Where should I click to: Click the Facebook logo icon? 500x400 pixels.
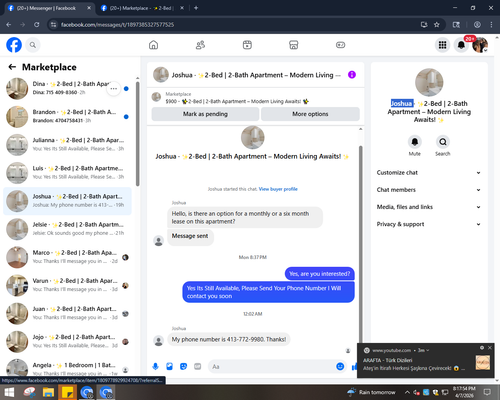[x=14, y=45]
